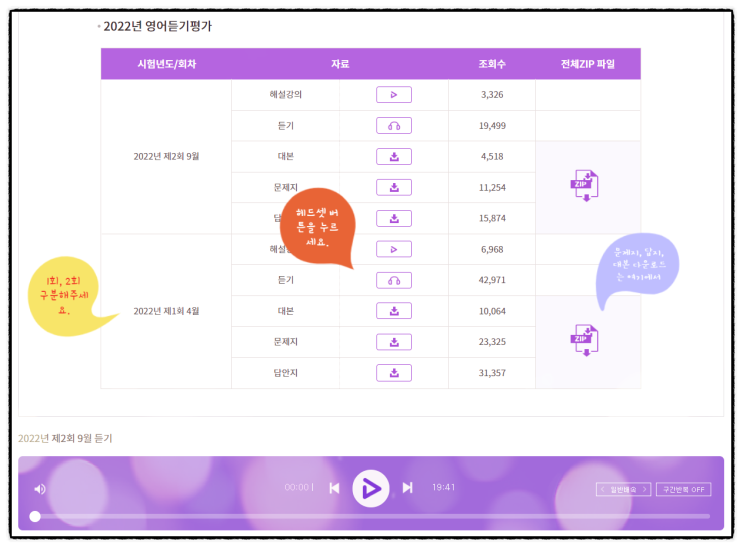Download the 문제지 for 2022년 제1회 4월

[394, 342]
